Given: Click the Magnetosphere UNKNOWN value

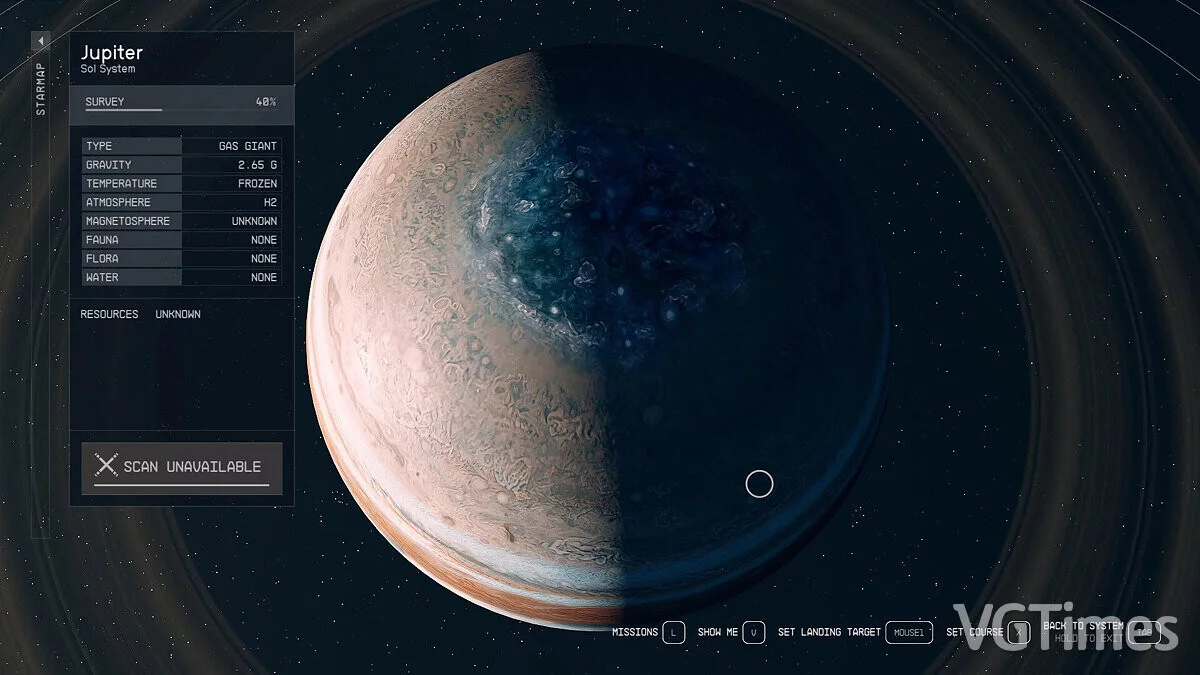Looking at the screenshot, I should pos(254,221).
